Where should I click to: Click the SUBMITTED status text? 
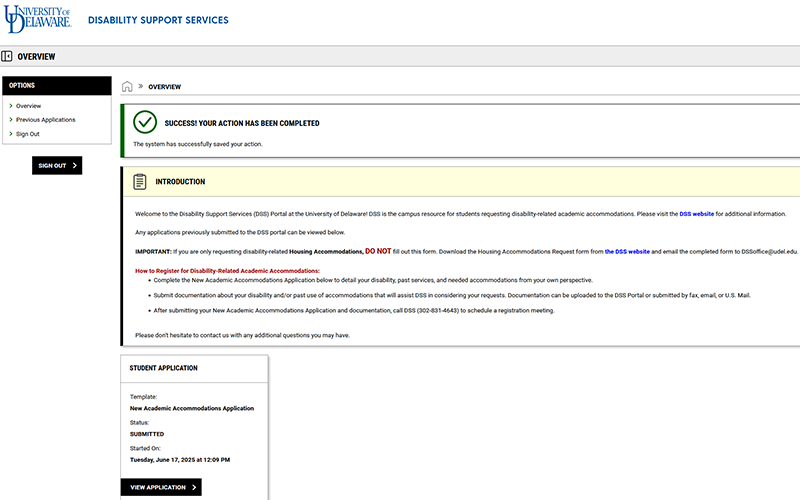coord(147,434)
